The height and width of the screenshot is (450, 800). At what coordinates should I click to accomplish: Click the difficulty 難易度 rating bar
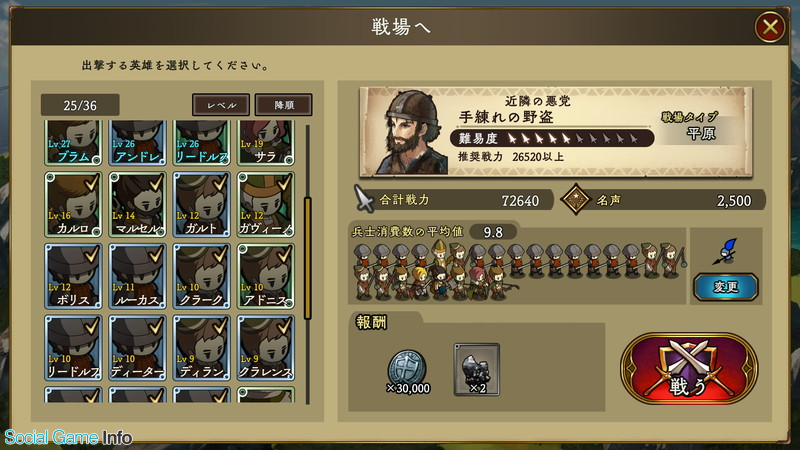click(552, 138)
